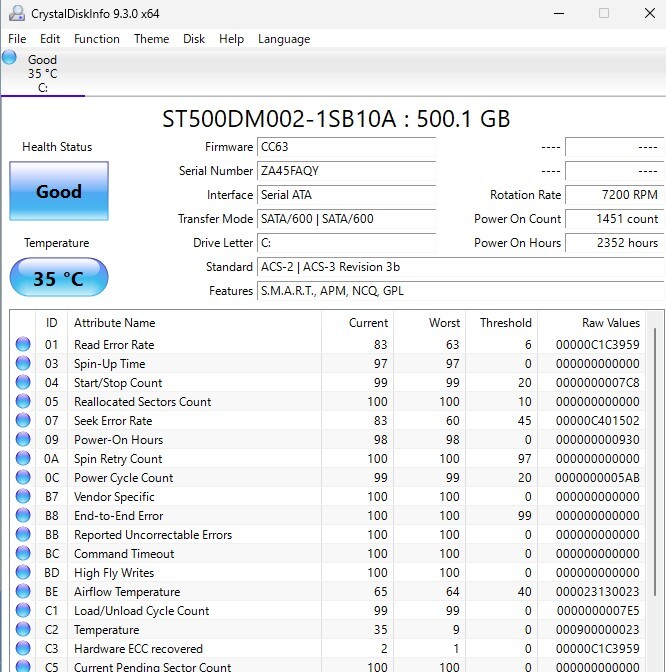Click the status orb beside Seek Error Rate
Image resolution: width=666 pixels, height=672 pixels.
tap(23, 421)
